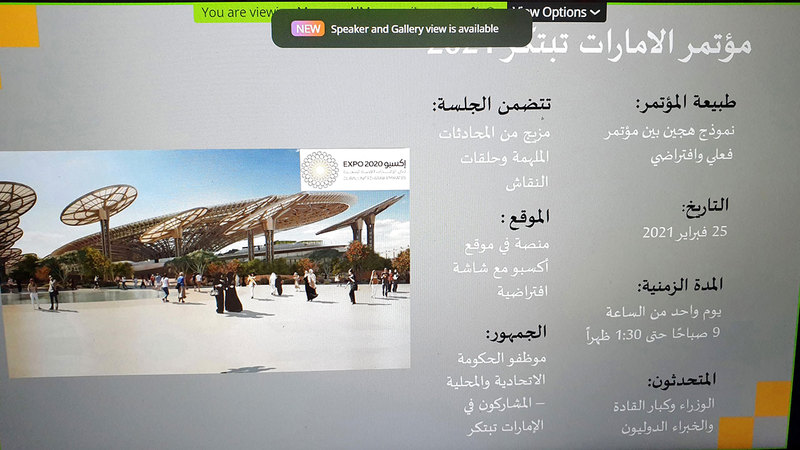Click the "EXPO 2020" text in the logo
The image size is (800, 450).
point(364,160)
